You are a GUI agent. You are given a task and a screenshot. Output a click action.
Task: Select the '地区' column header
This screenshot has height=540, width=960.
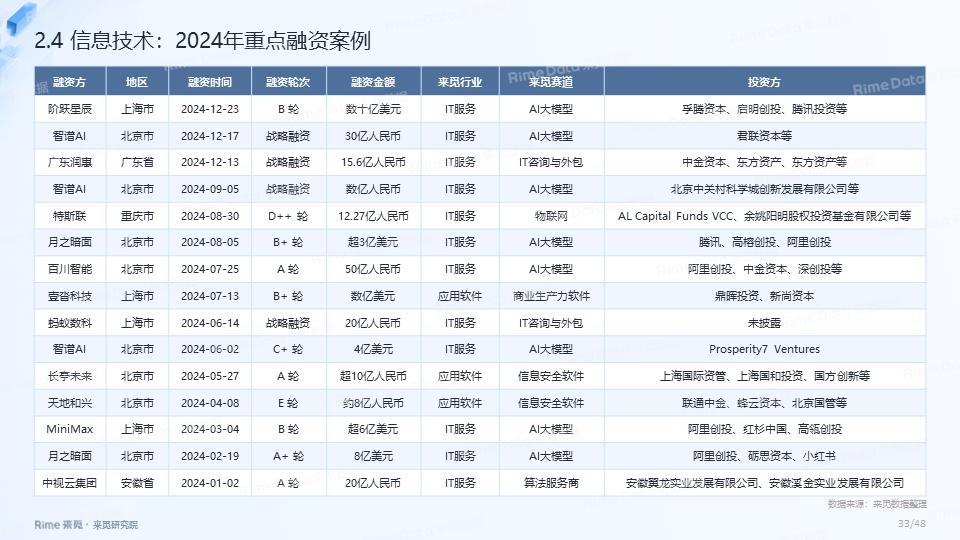click(x=137, y=82)
